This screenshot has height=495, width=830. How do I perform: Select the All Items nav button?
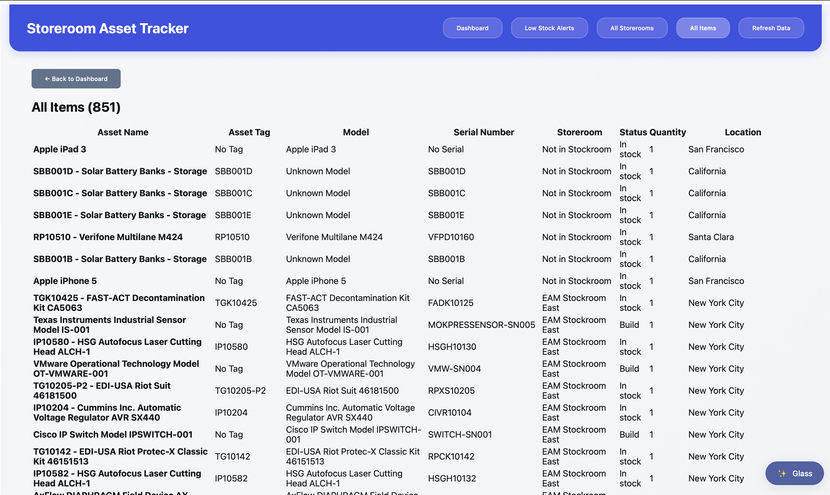702,28
